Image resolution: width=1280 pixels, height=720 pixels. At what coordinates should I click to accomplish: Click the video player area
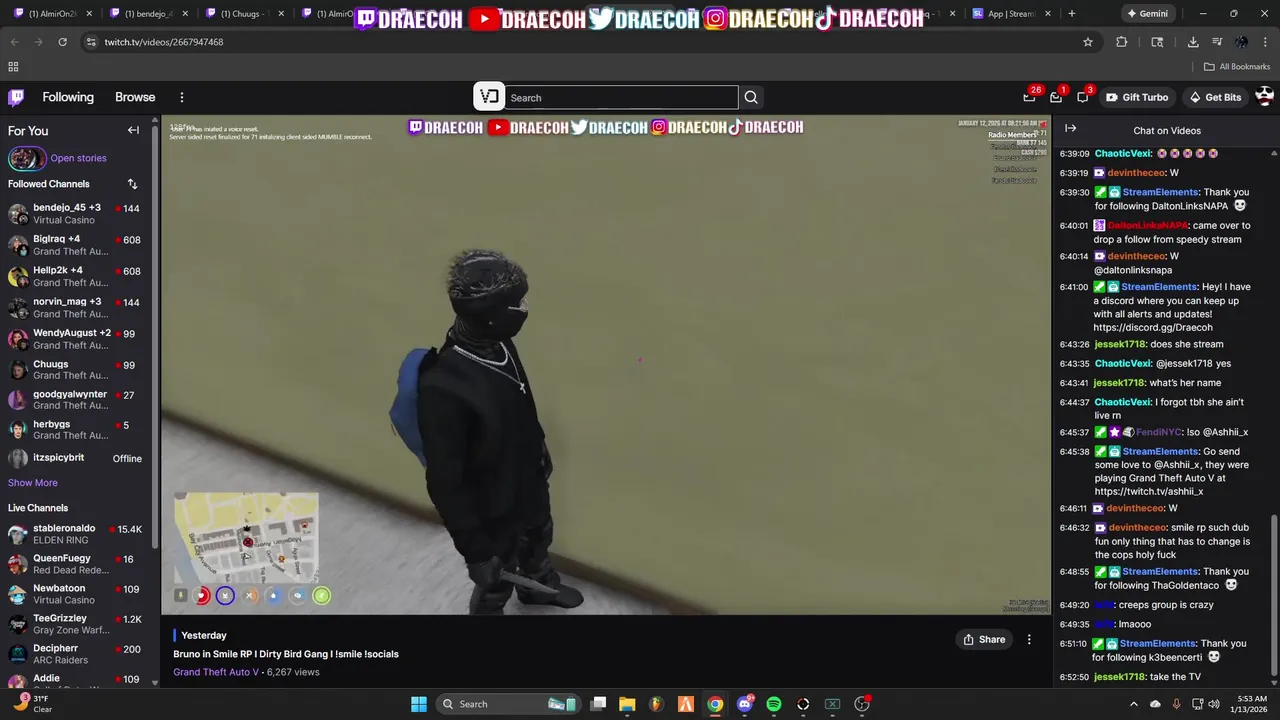pos(606,365)
